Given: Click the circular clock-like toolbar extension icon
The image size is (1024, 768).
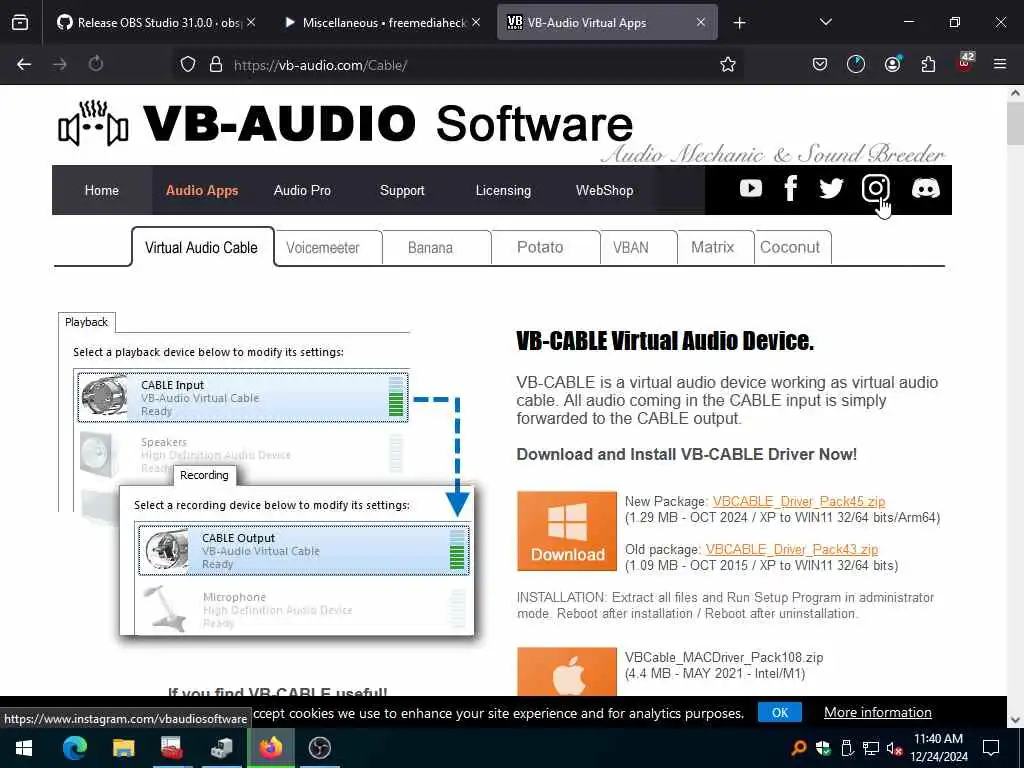Looking at the screenshot, I should (856, 64).
